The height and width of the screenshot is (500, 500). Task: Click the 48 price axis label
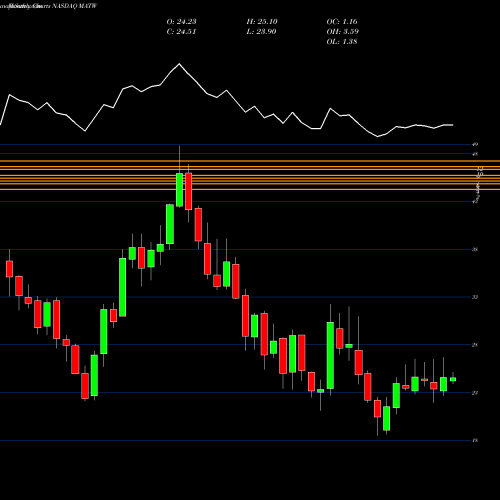pos(475,154)
